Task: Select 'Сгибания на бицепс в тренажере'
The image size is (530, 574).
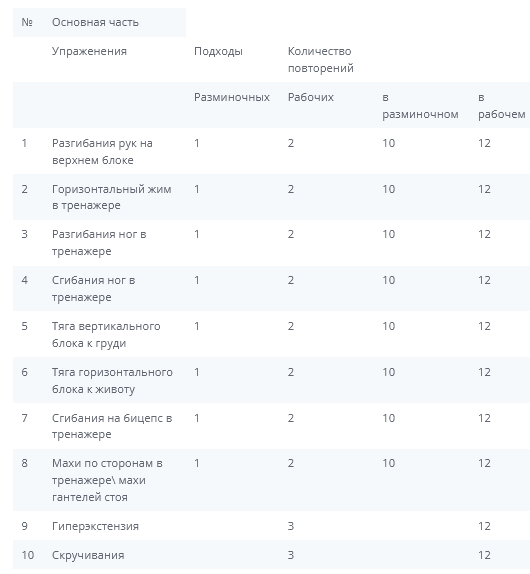Action: 112,426
